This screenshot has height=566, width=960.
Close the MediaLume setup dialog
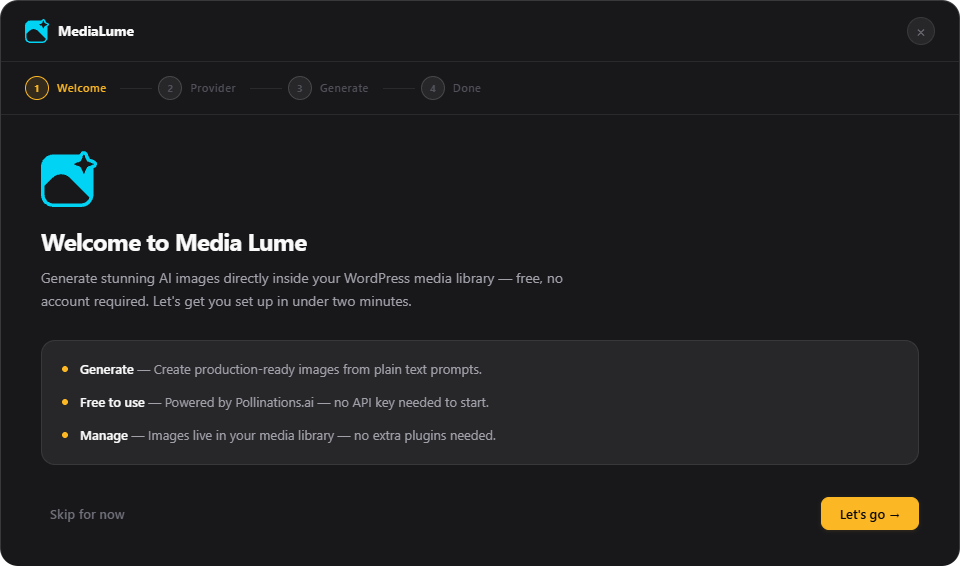[x=920, y=32]
